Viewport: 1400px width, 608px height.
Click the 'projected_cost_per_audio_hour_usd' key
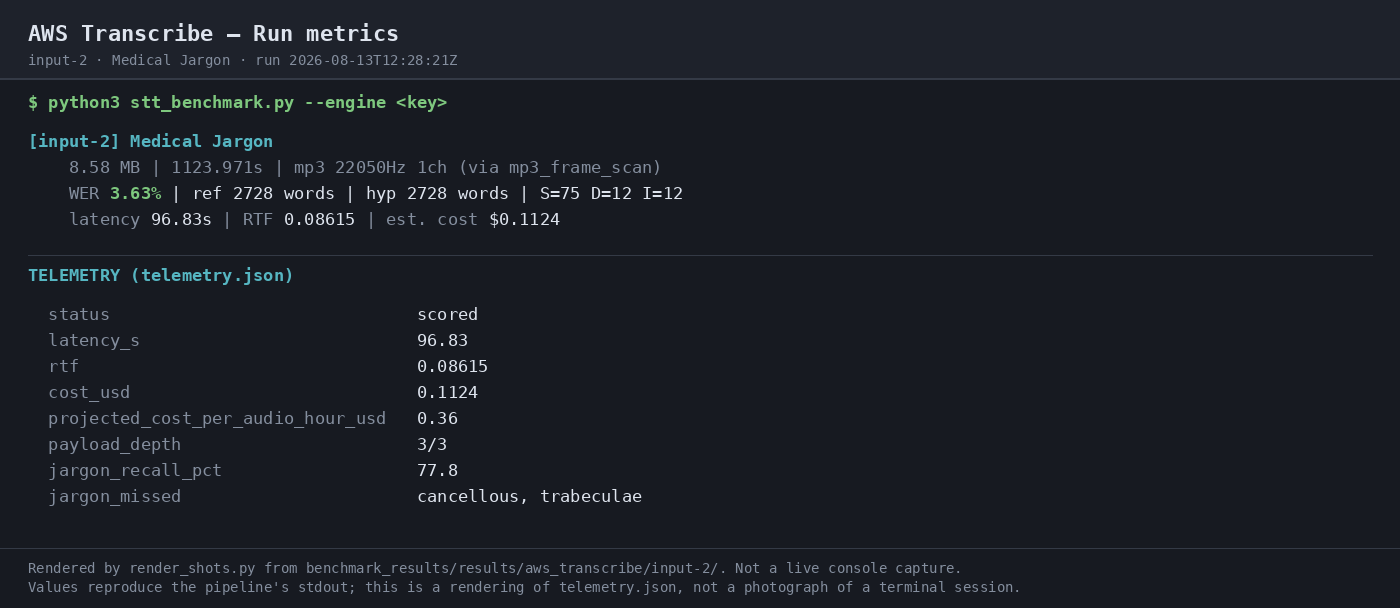point(217,419)
